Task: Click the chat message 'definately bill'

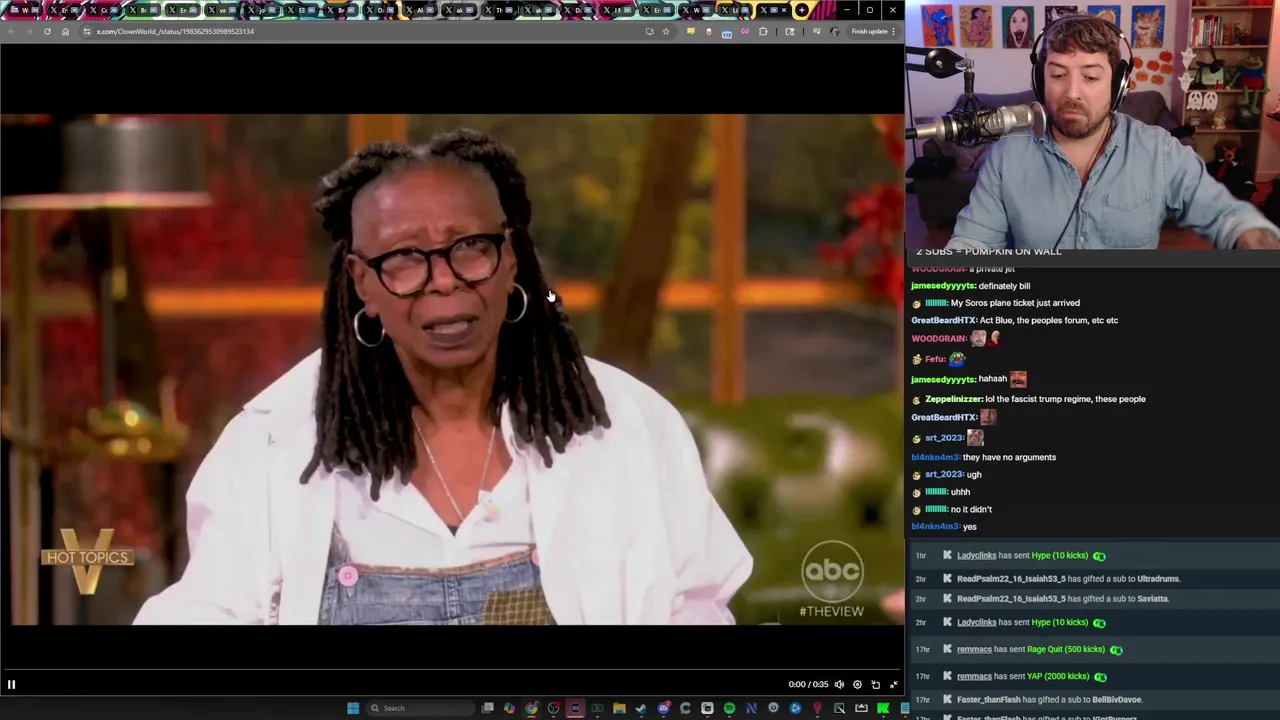Action: 1004,286
